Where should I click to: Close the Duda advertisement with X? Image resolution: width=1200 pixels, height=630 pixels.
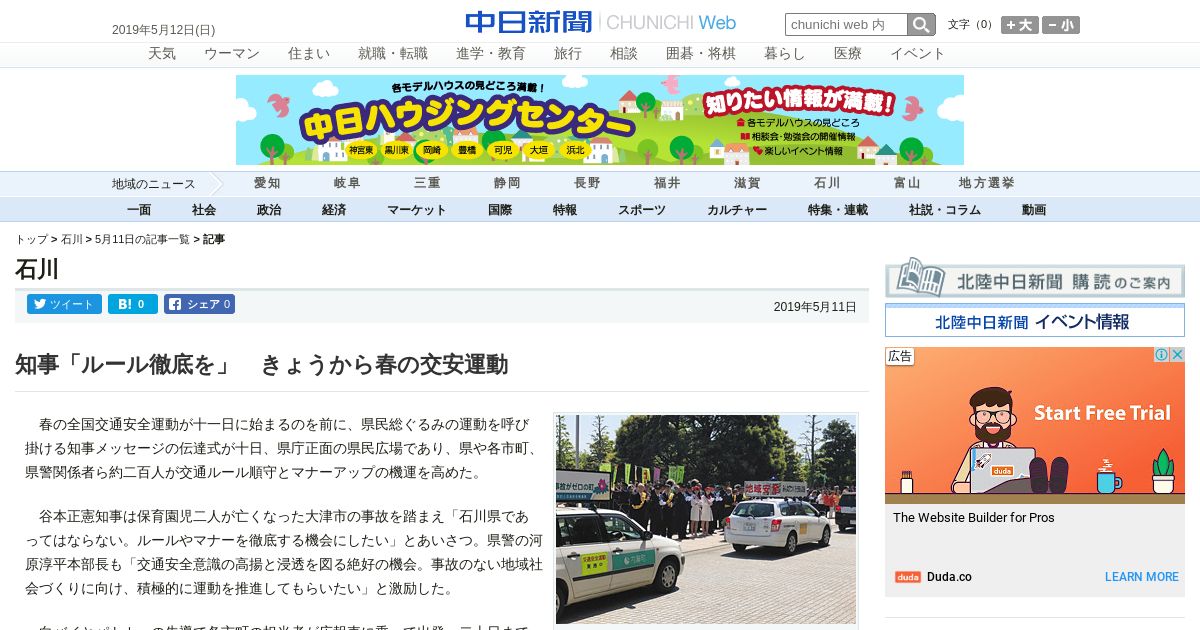pyautogui.click(x=1177, y=355)
